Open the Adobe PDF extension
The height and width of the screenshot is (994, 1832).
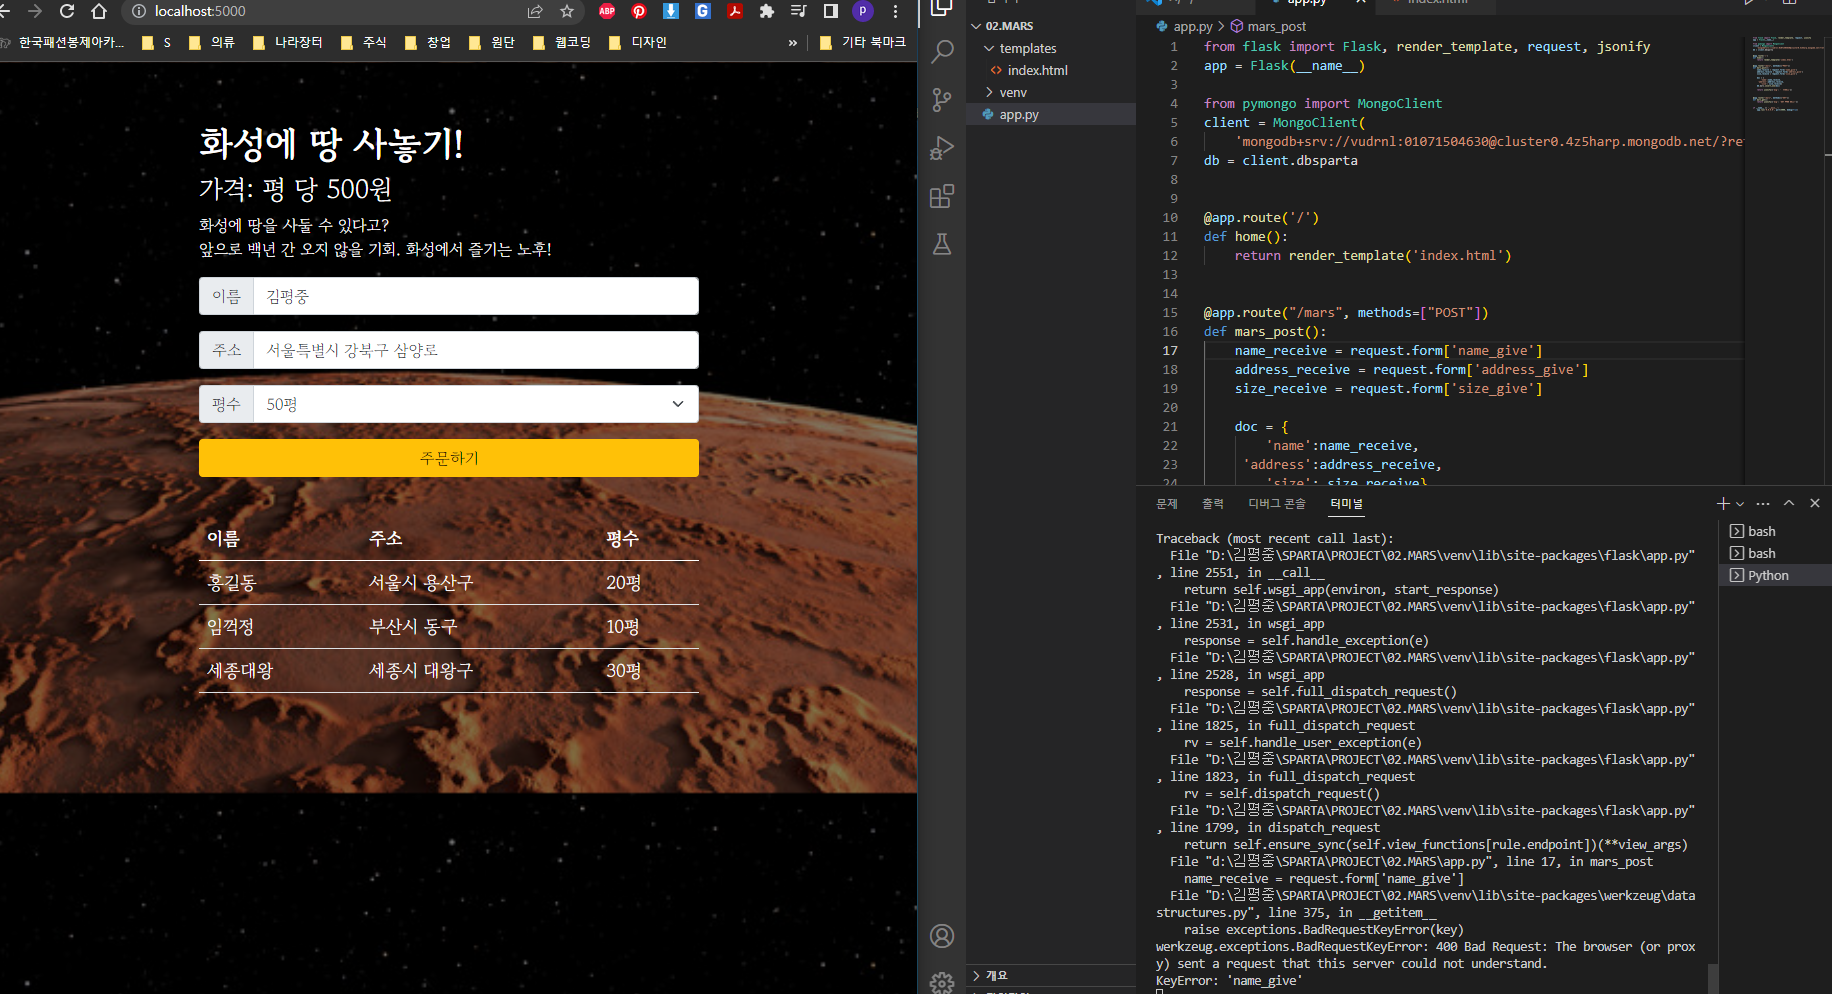(x=735, y=11)
